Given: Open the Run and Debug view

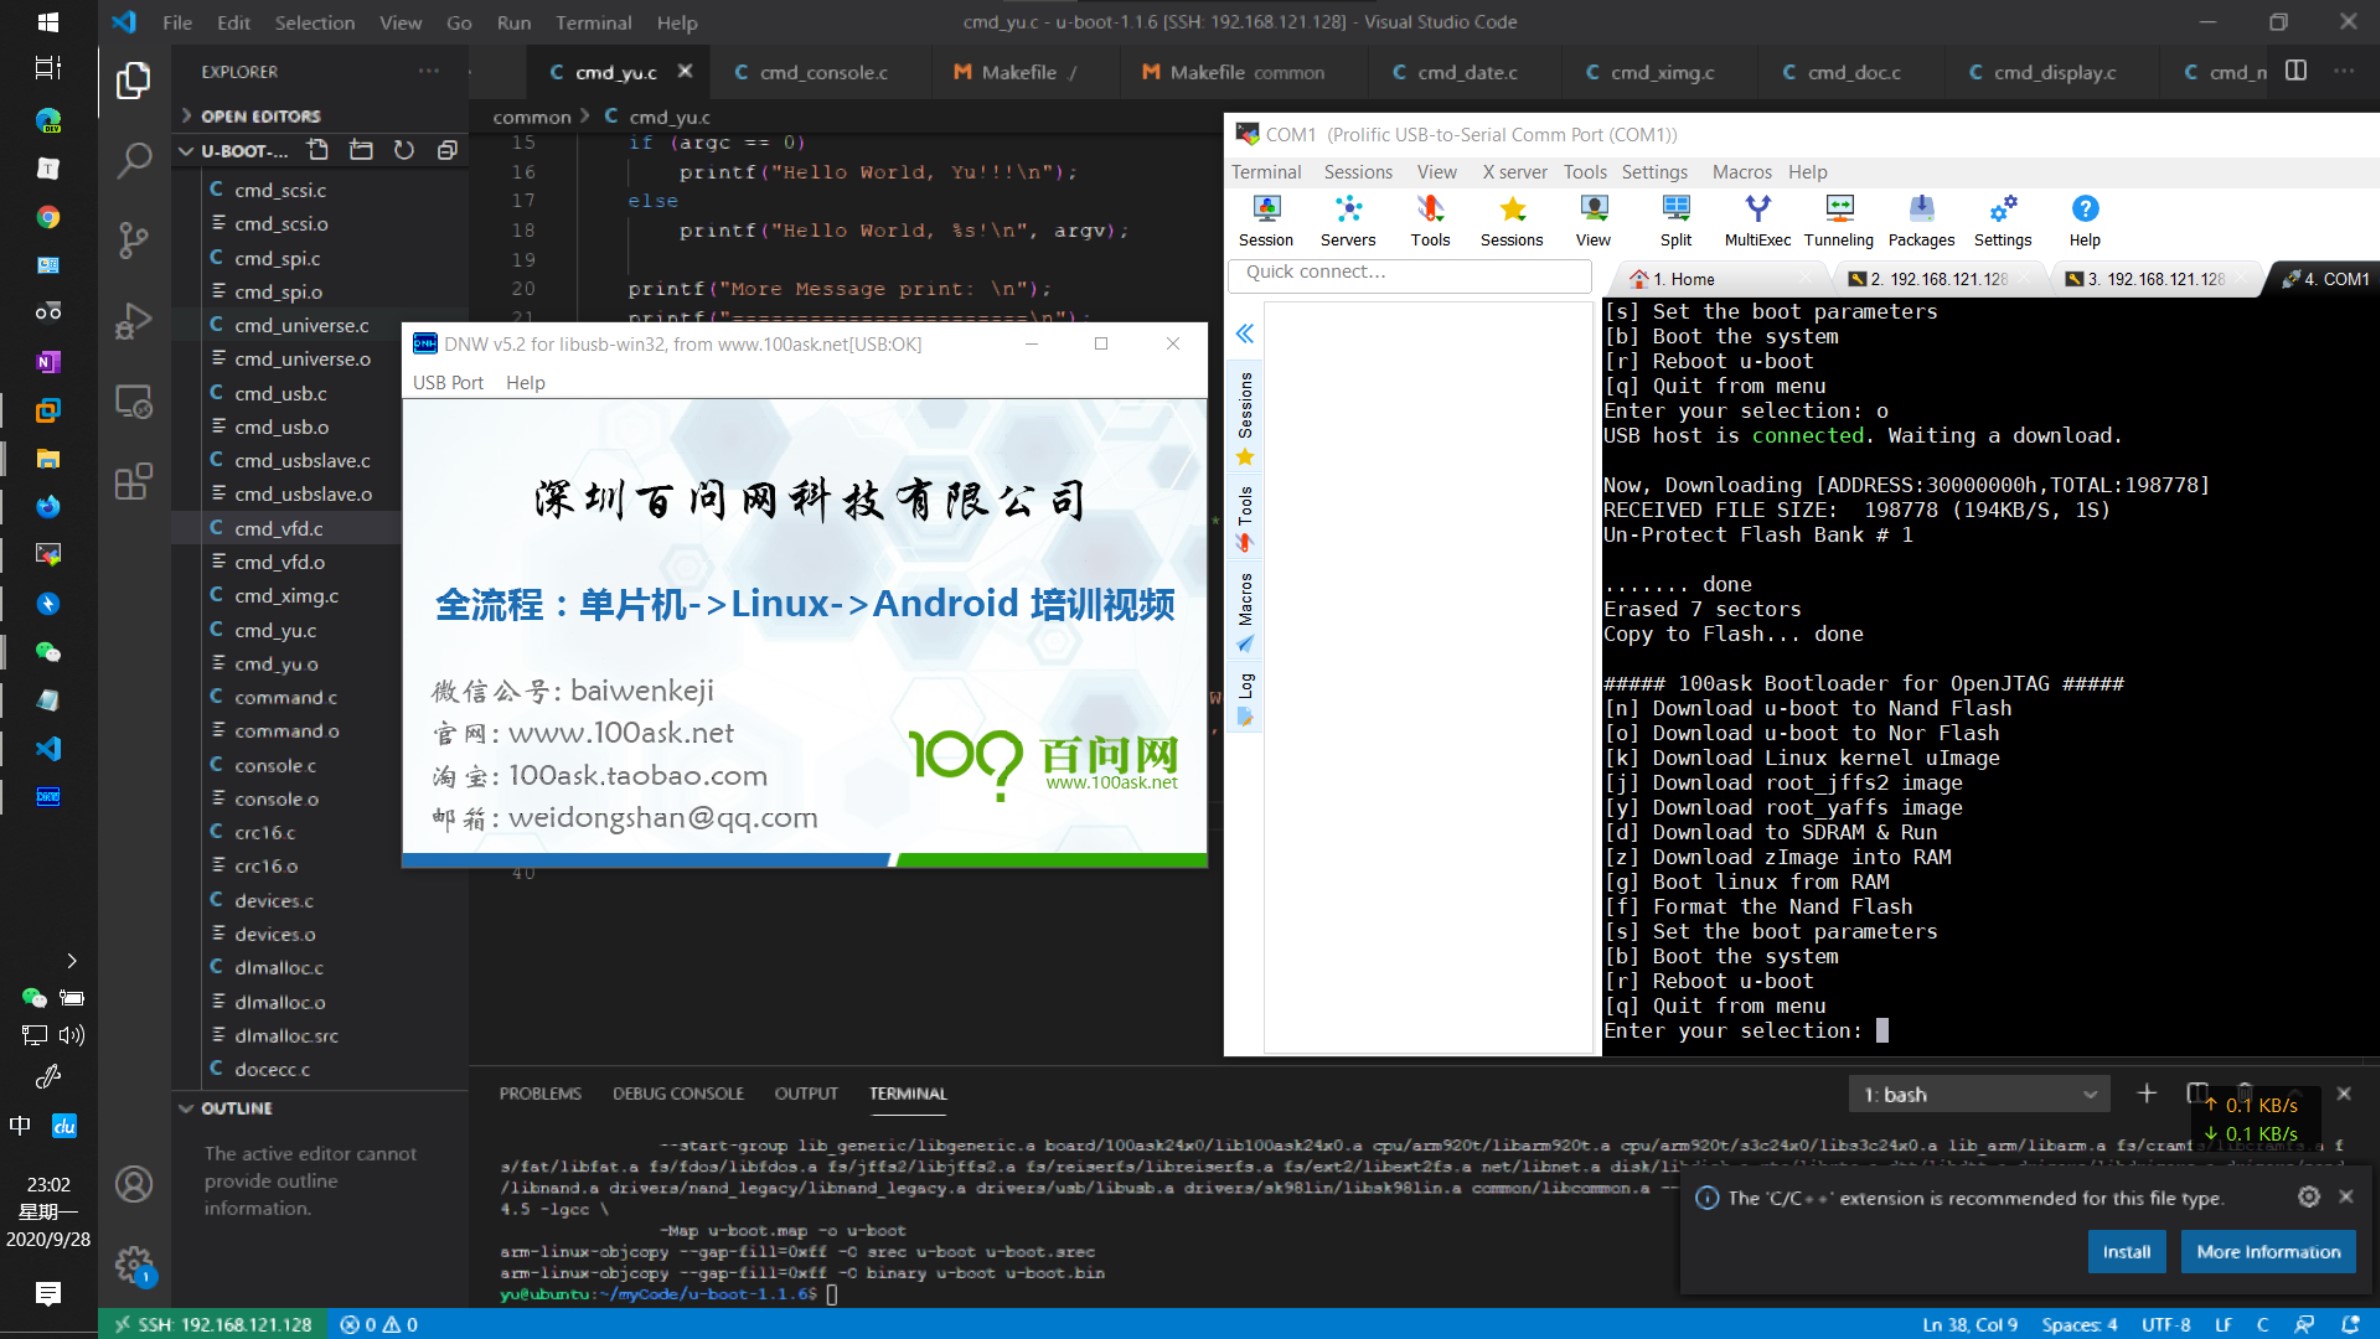Looking at the screenshot, I should [133, 321].
